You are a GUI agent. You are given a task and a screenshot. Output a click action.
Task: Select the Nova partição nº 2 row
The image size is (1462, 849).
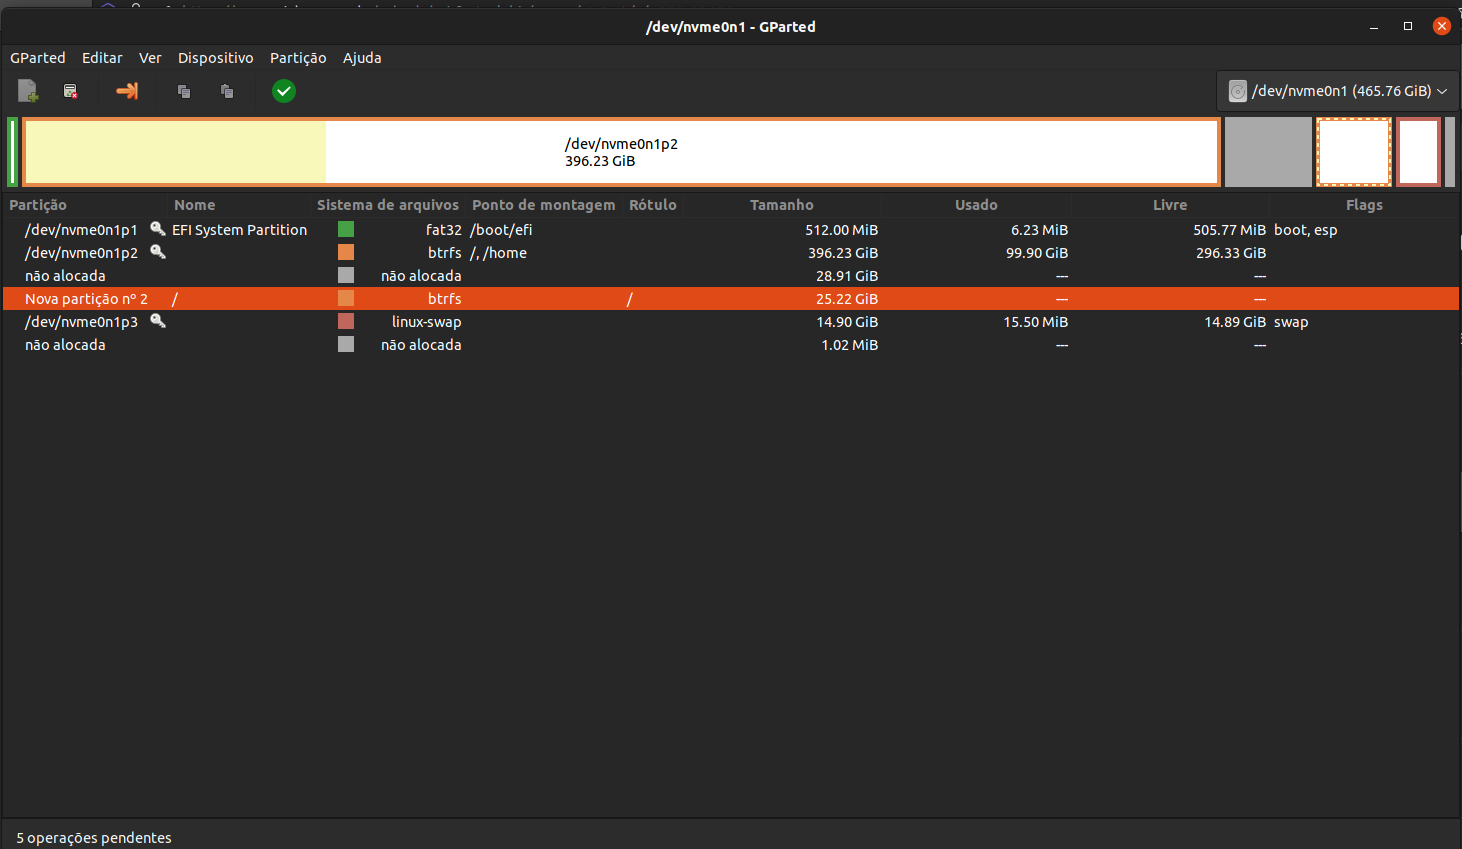point(730,298)
